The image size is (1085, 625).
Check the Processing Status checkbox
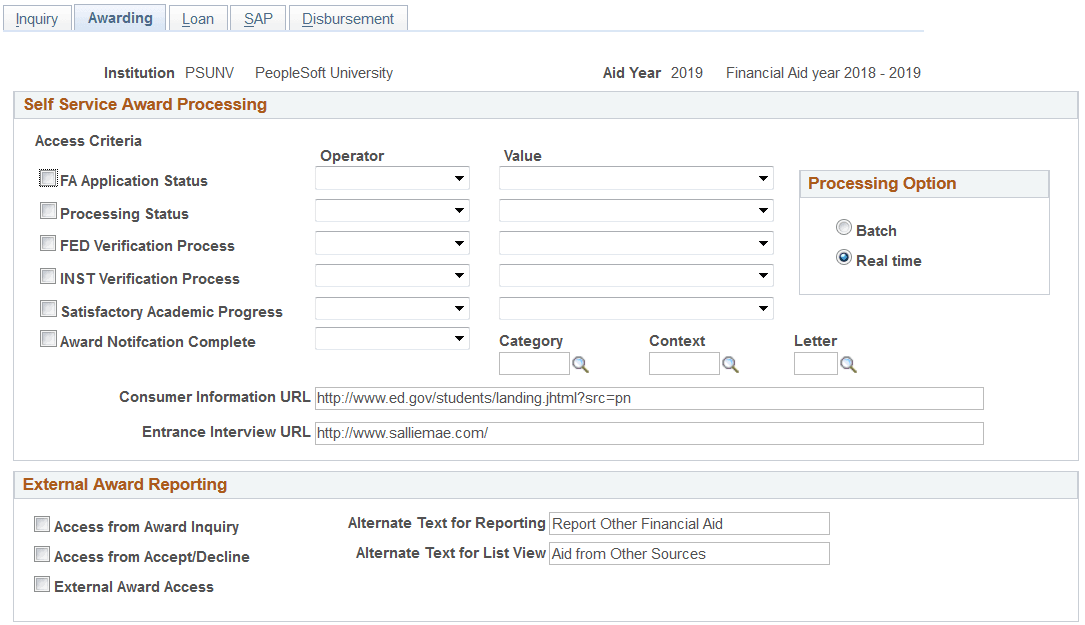pos(48,210)
